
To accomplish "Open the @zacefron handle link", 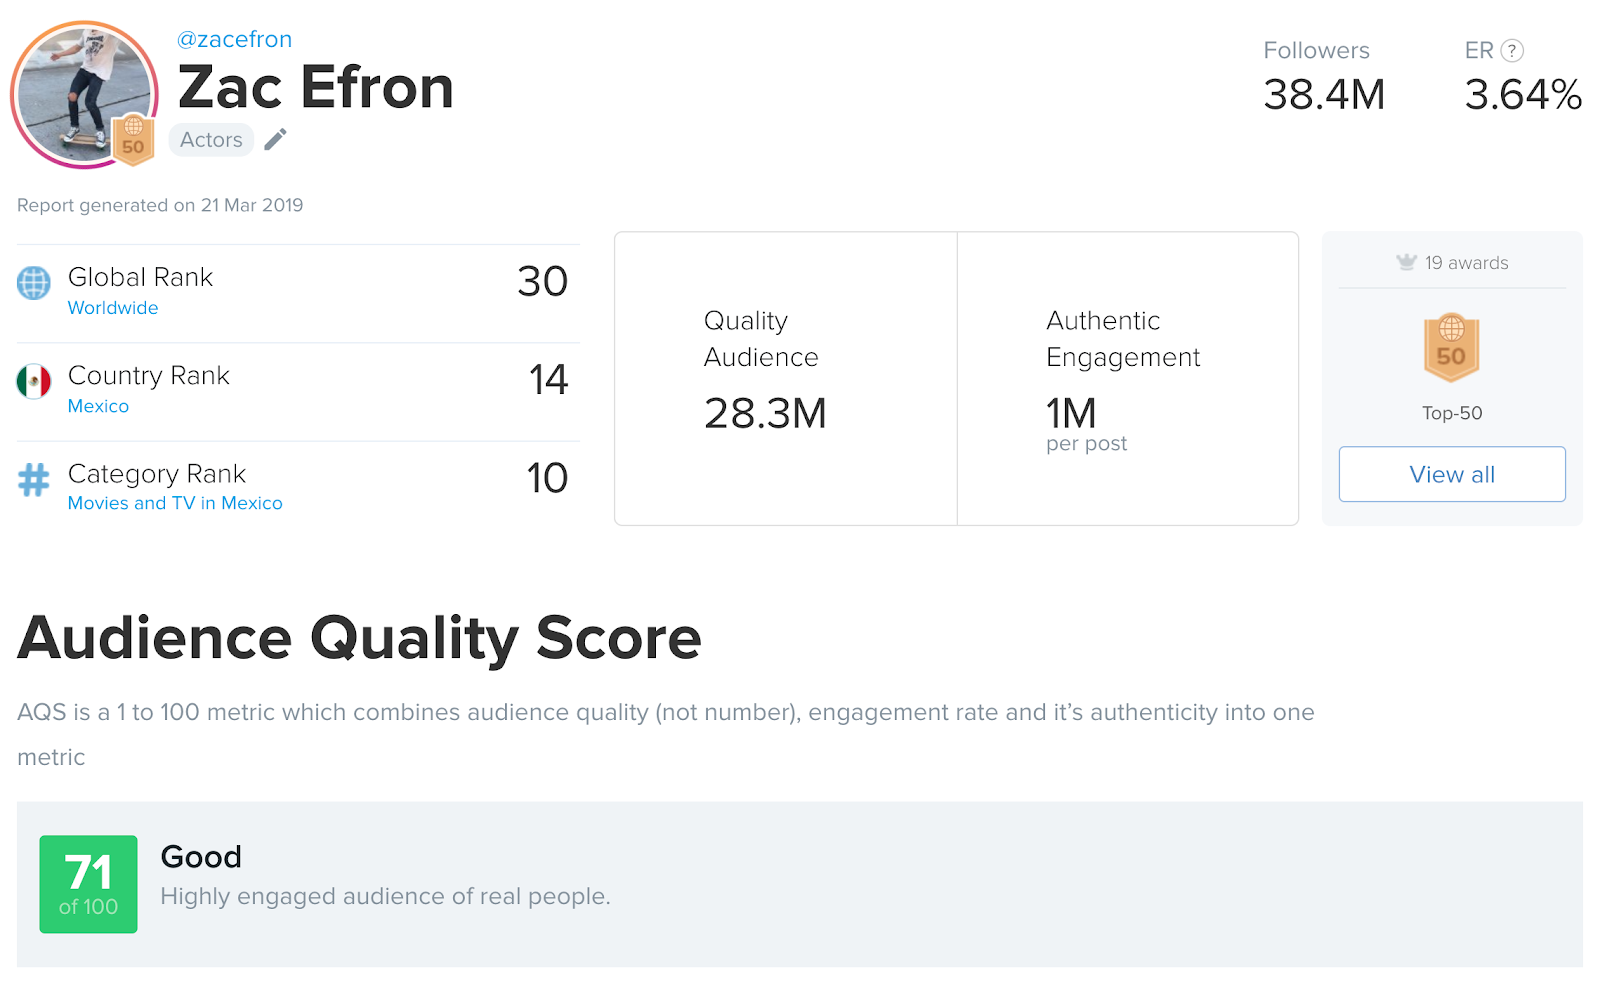I will [x=234, y=39].
